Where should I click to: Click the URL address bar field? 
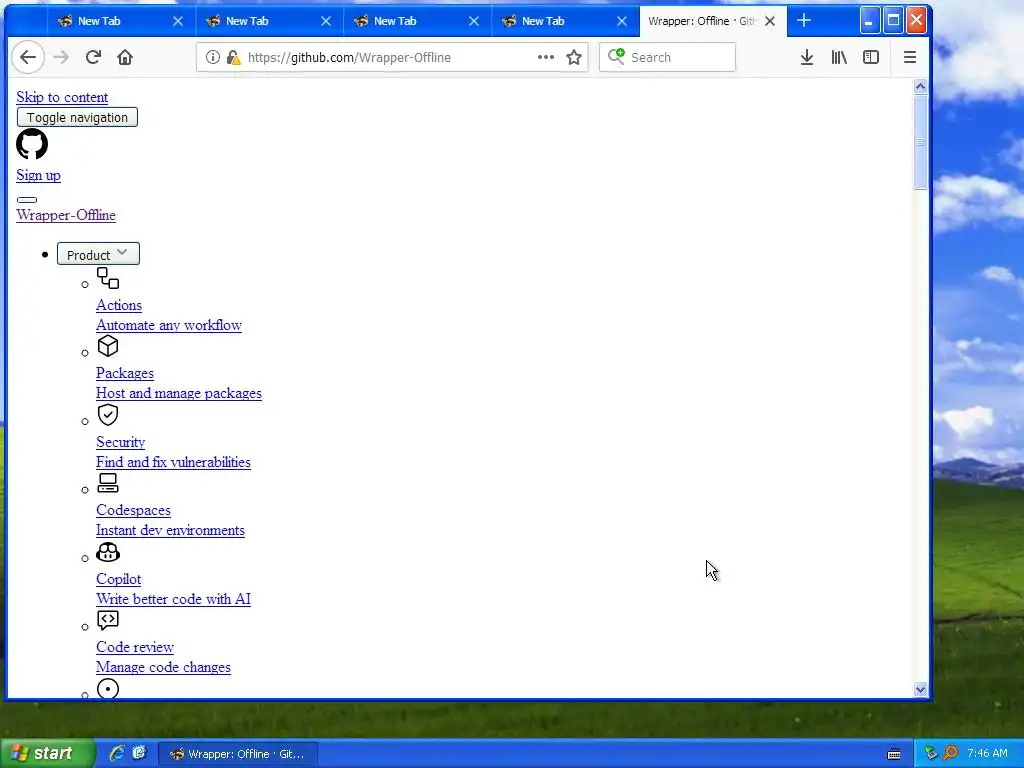tap(390, 57)
